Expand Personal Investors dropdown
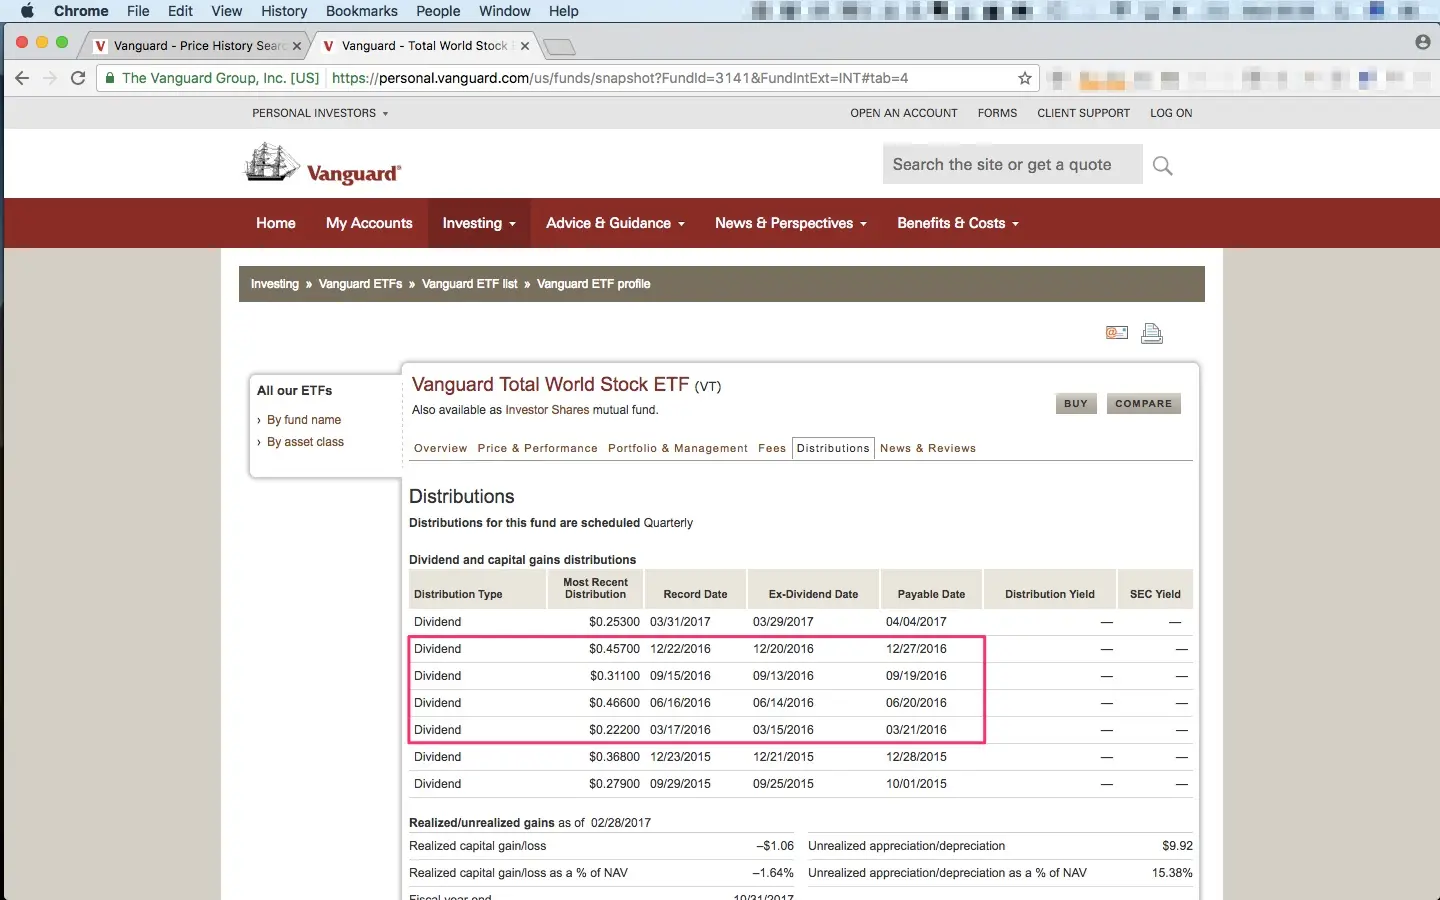The height and width of the screenshot is (900, 1440). (x=320, y=113)
